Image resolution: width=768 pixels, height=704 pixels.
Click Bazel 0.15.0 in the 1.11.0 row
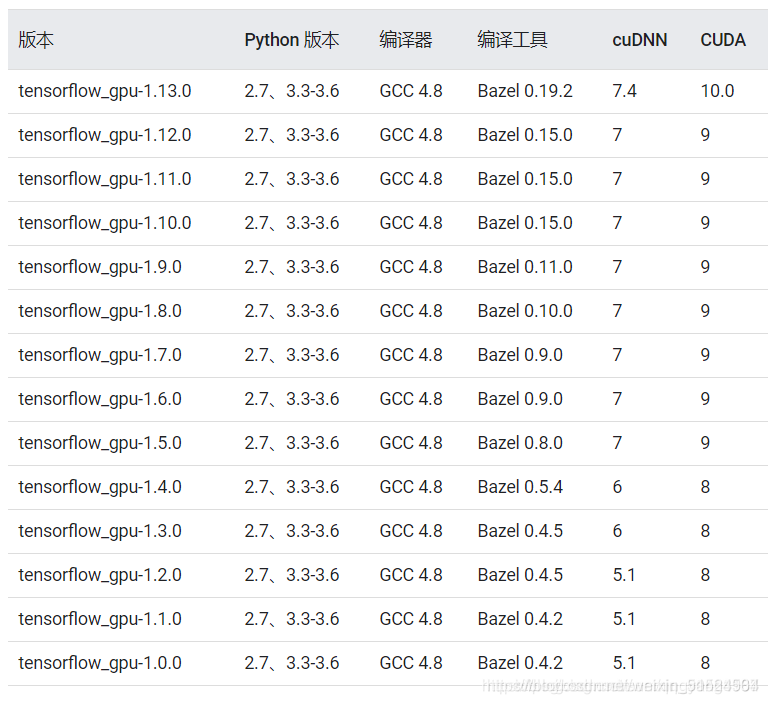[525, 179]
